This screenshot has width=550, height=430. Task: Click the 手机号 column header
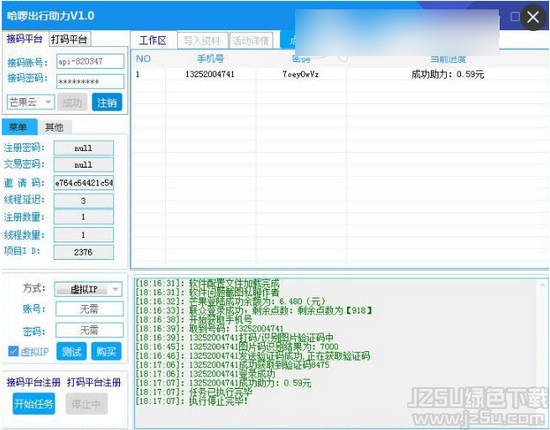210,59
